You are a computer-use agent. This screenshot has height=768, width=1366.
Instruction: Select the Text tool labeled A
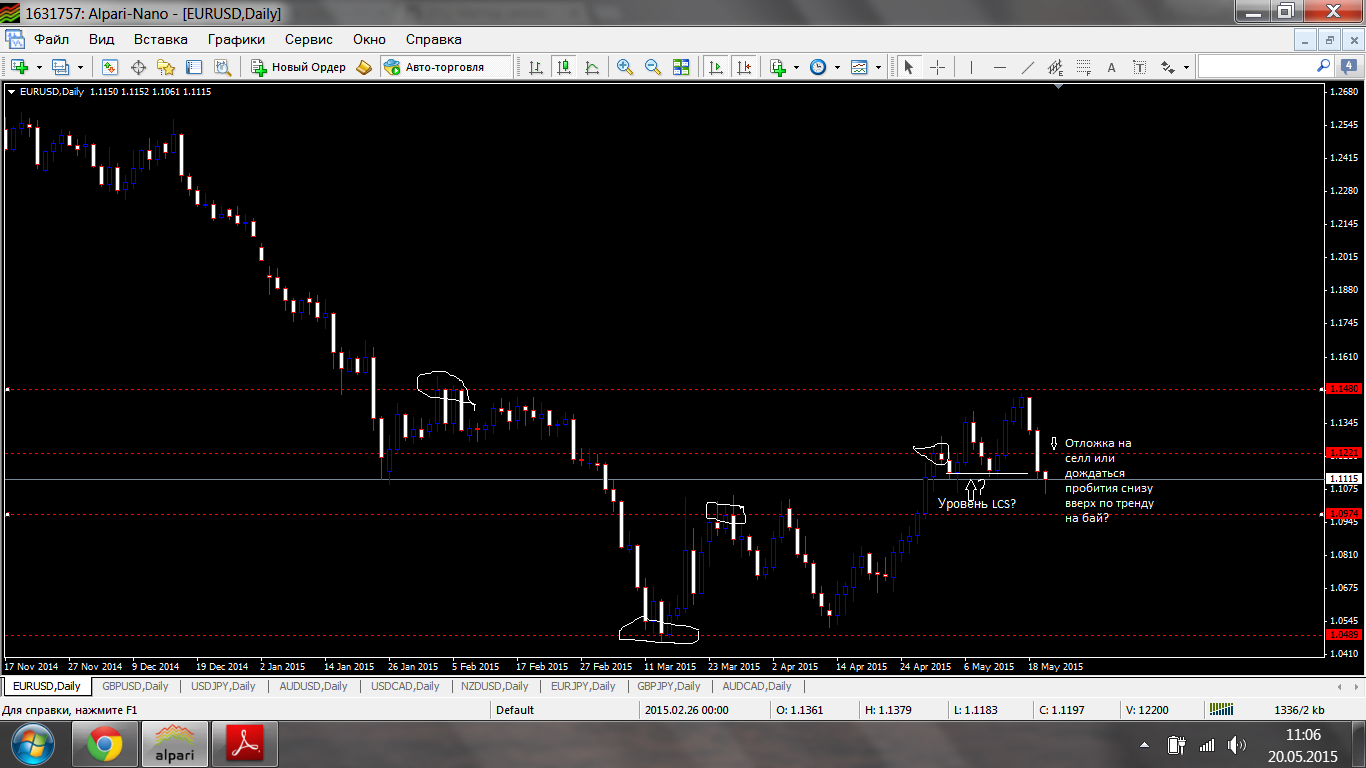pos(1111,67)
